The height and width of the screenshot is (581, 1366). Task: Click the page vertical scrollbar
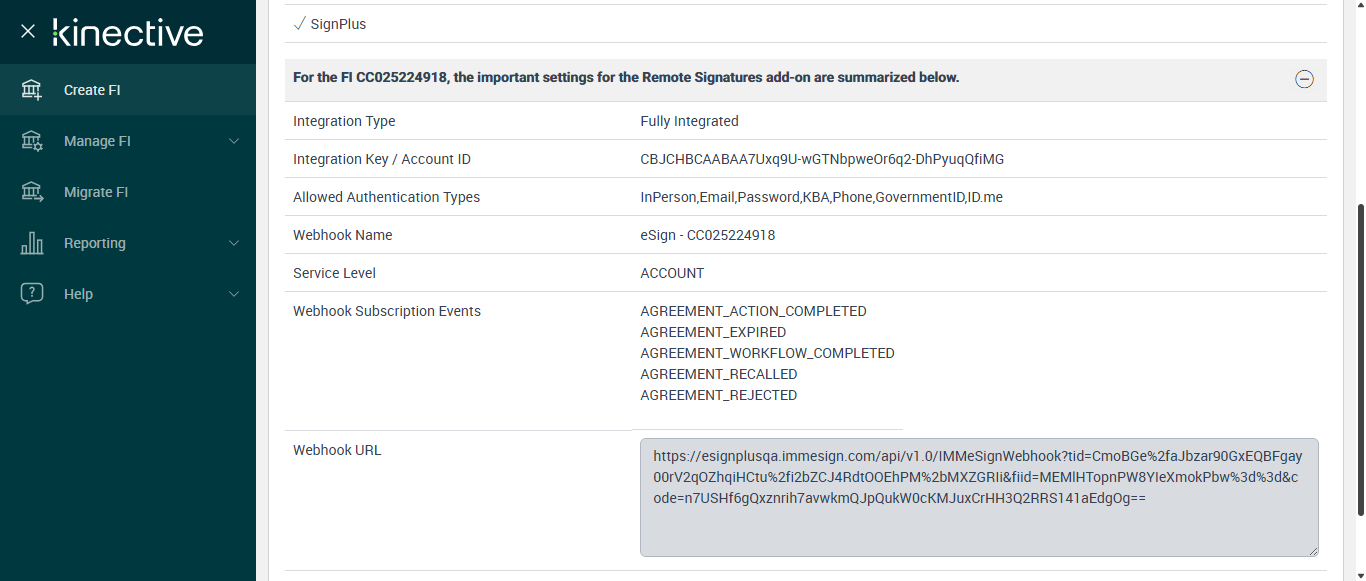coord(1359,360)
